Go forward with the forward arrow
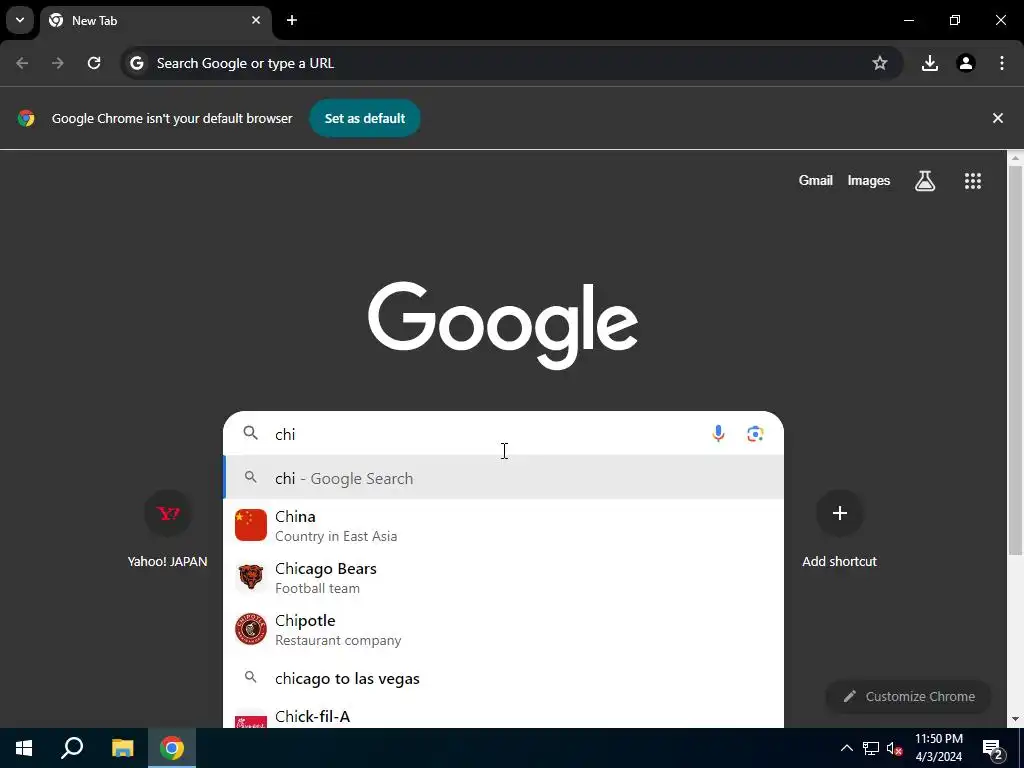 pos(58,63)
